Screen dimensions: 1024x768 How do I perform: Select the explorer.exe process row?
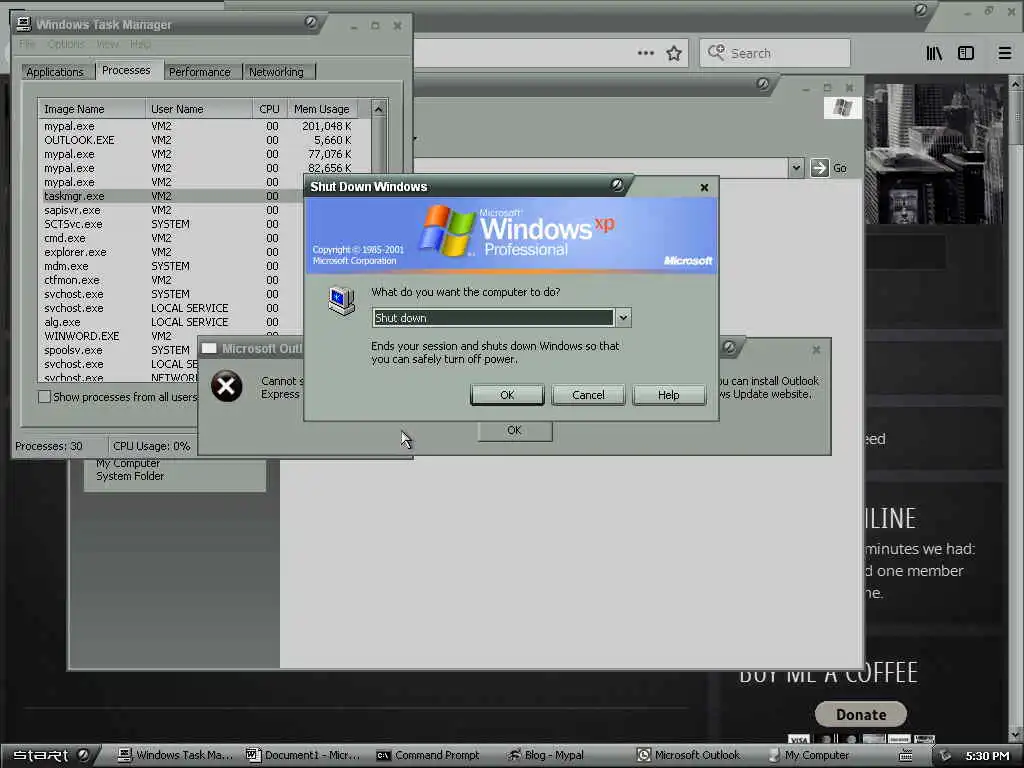tap(173, 252)
